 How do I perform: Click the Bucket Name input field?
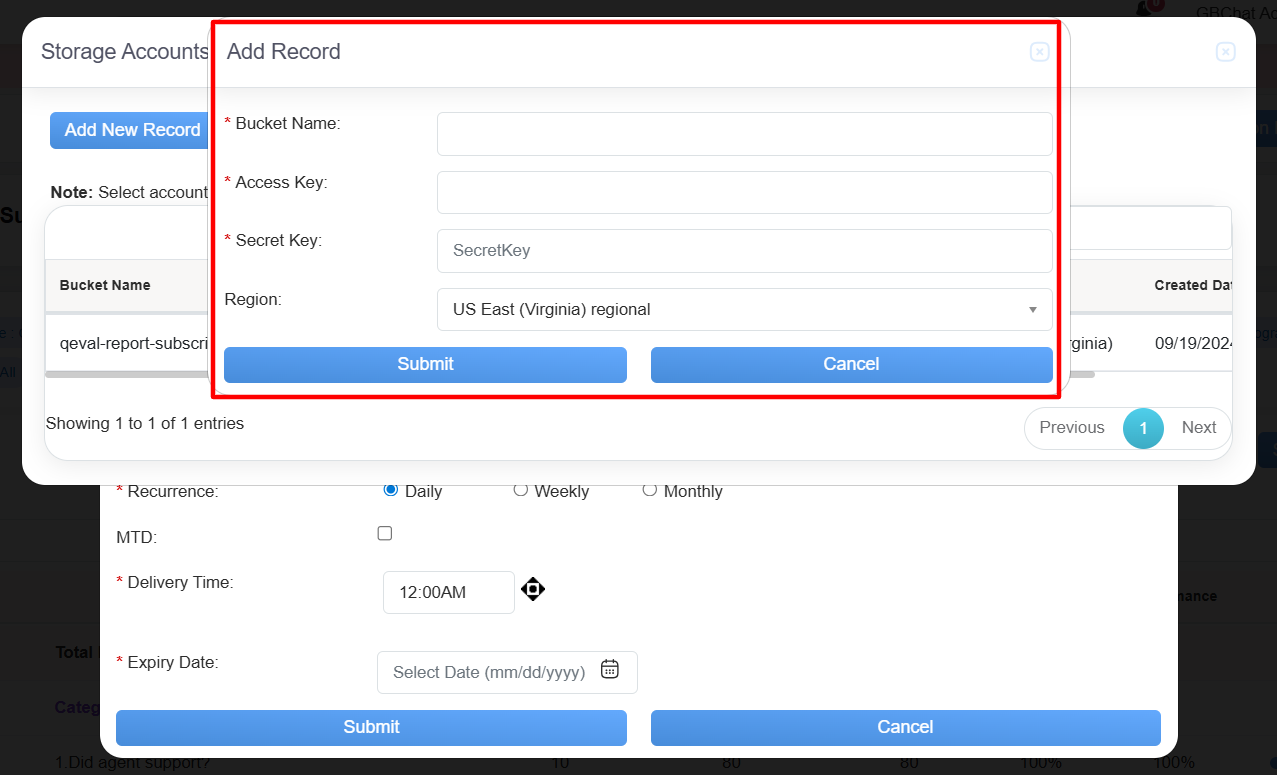point(744,134)
